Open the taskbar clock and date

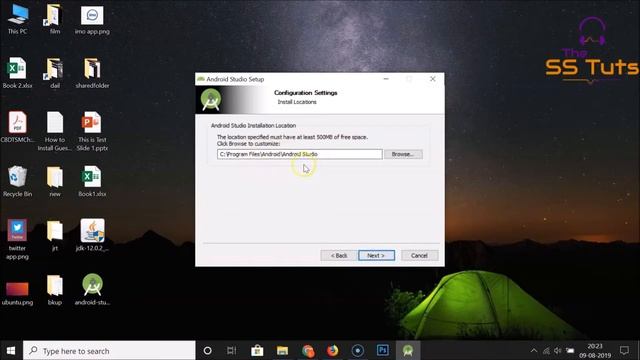tap(595, 351)
